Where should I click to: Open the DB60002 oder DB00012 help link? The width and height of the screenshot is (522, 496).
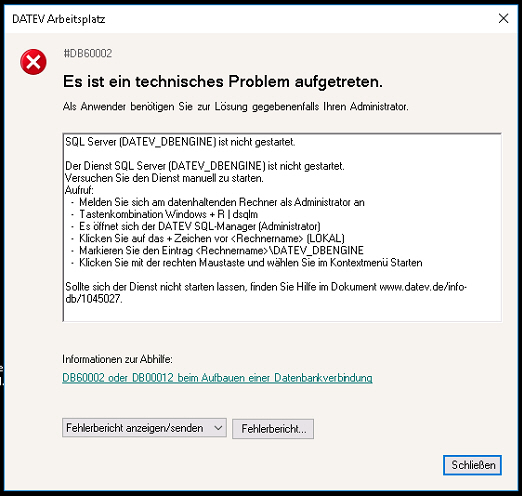tap(217, 378)
